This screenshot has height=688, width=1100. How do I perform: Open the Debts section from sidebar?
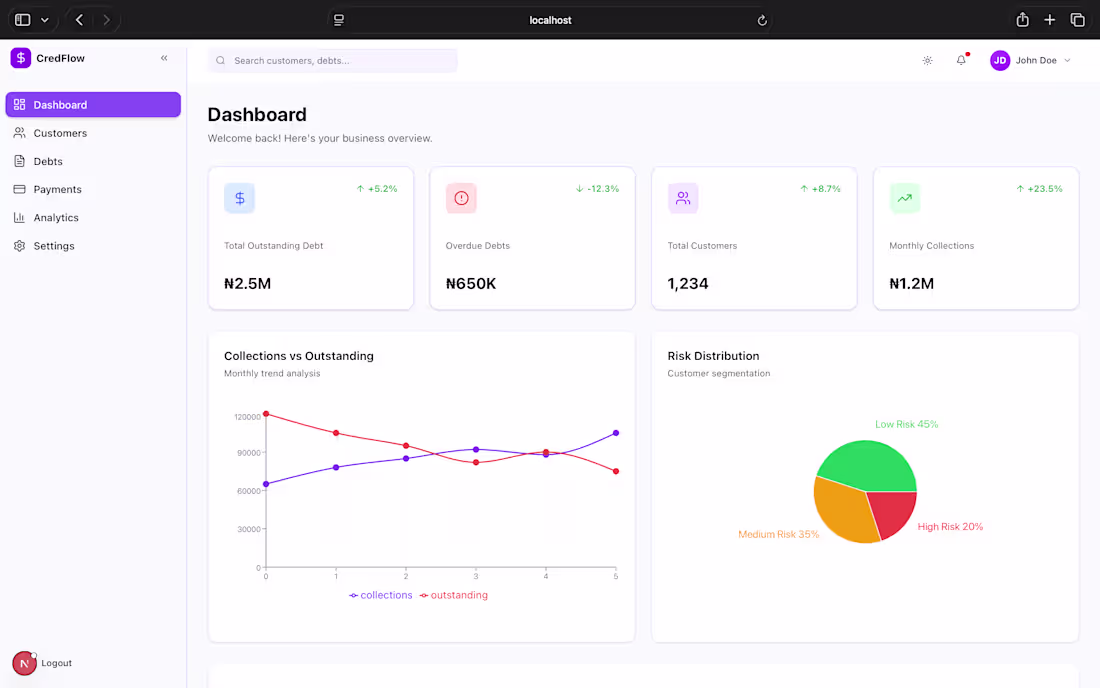[48, 161]
